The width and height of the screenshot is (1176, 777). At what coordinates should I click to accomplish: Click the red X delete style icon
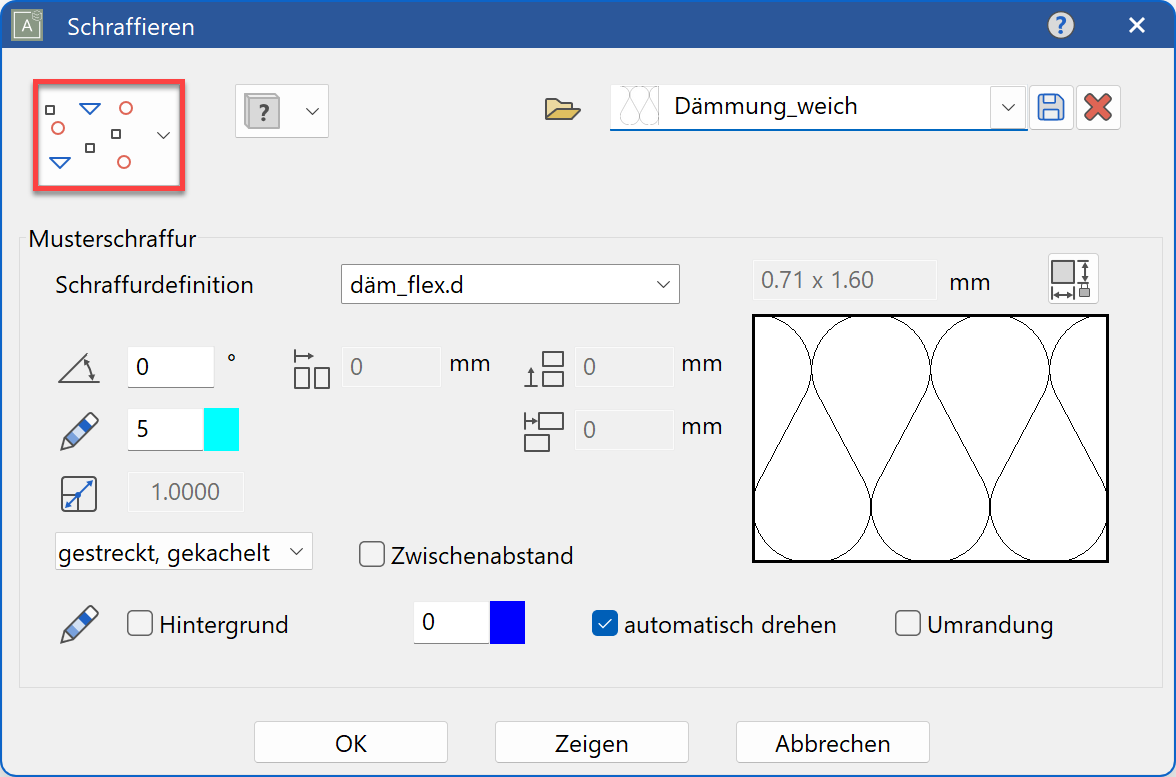(x=1098, y=107)
